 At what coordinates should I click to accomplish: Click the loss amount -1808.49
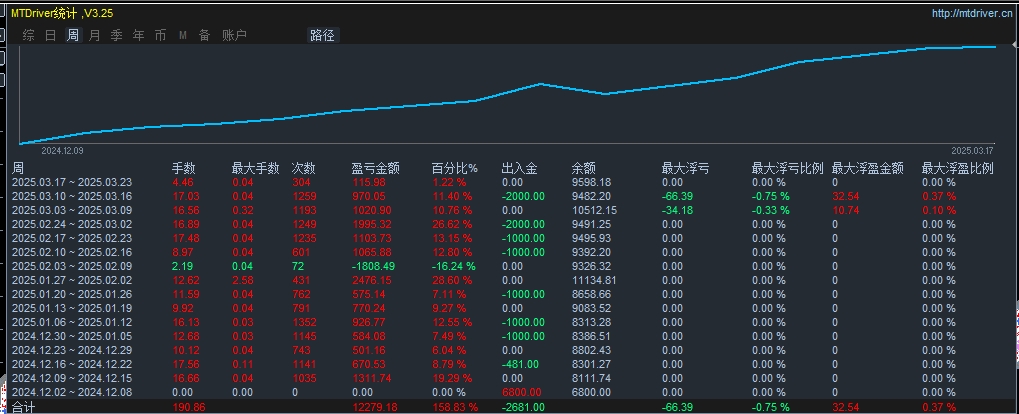[x=373, y=266]
